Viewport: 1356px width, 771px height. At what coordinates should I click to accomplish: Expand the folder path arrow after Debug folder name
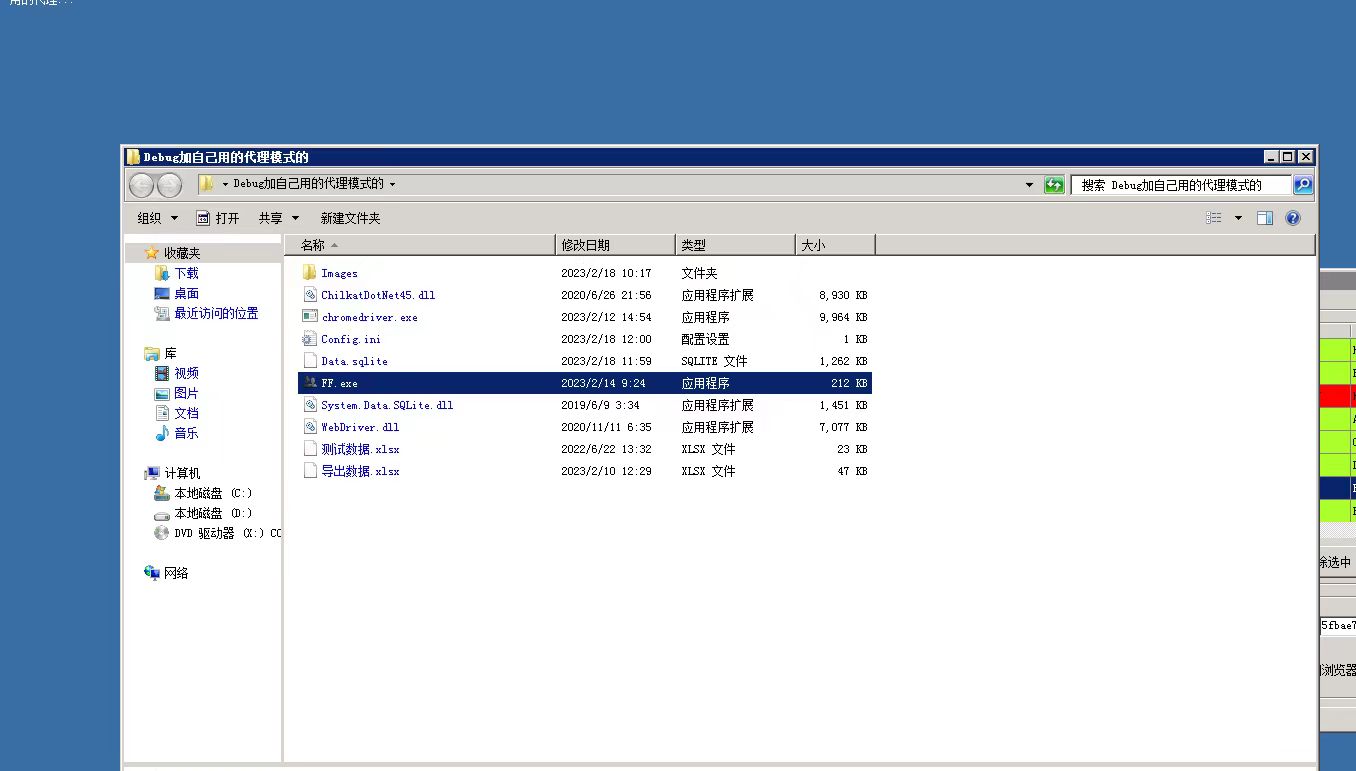[392, 184]
